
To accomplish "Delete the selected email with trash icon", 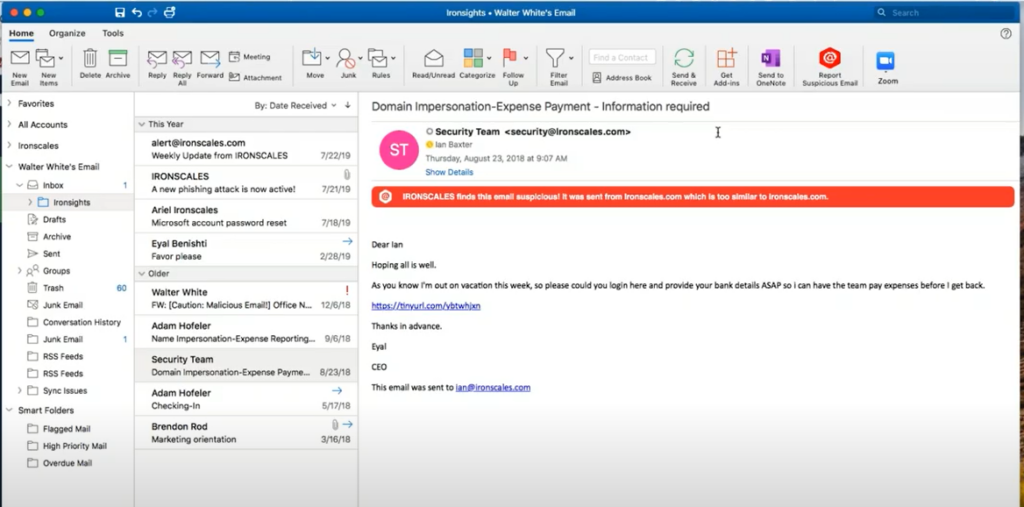I will [90, 58].
